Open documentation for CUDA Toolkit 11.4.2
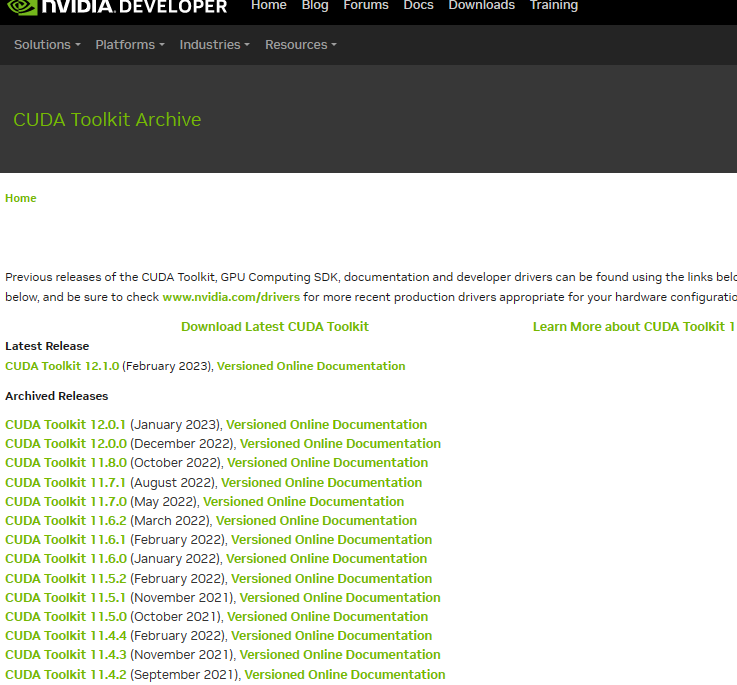 point(345,674)
